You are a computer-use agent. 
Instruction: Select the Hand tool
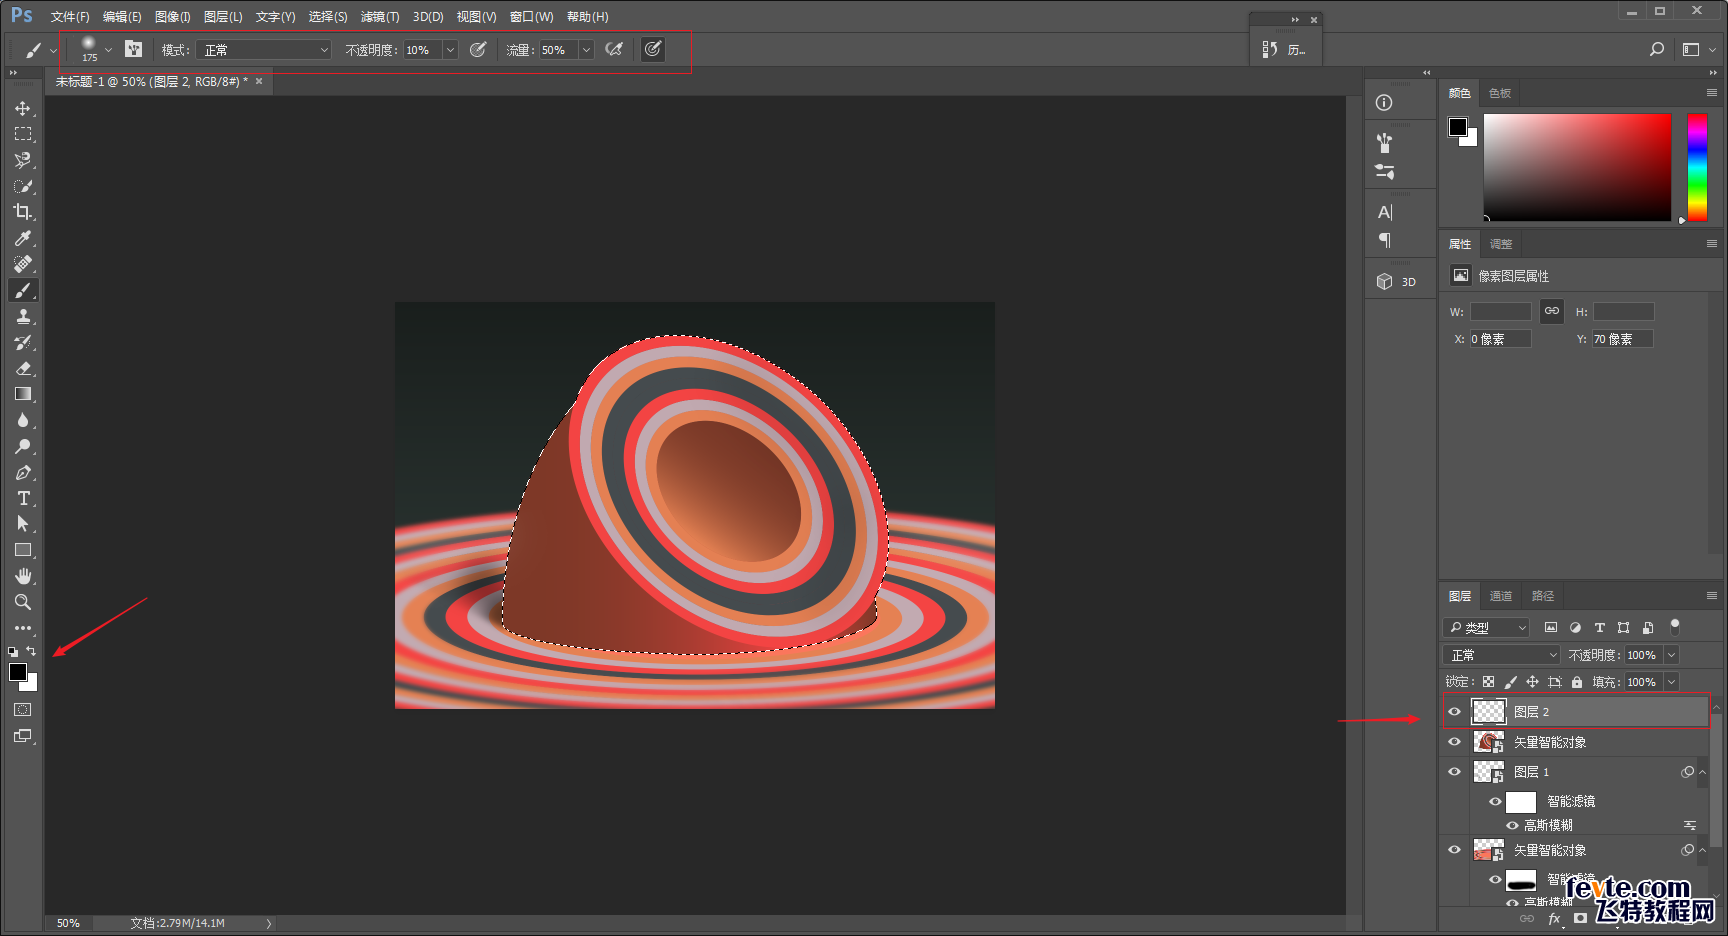coord(22,576)
